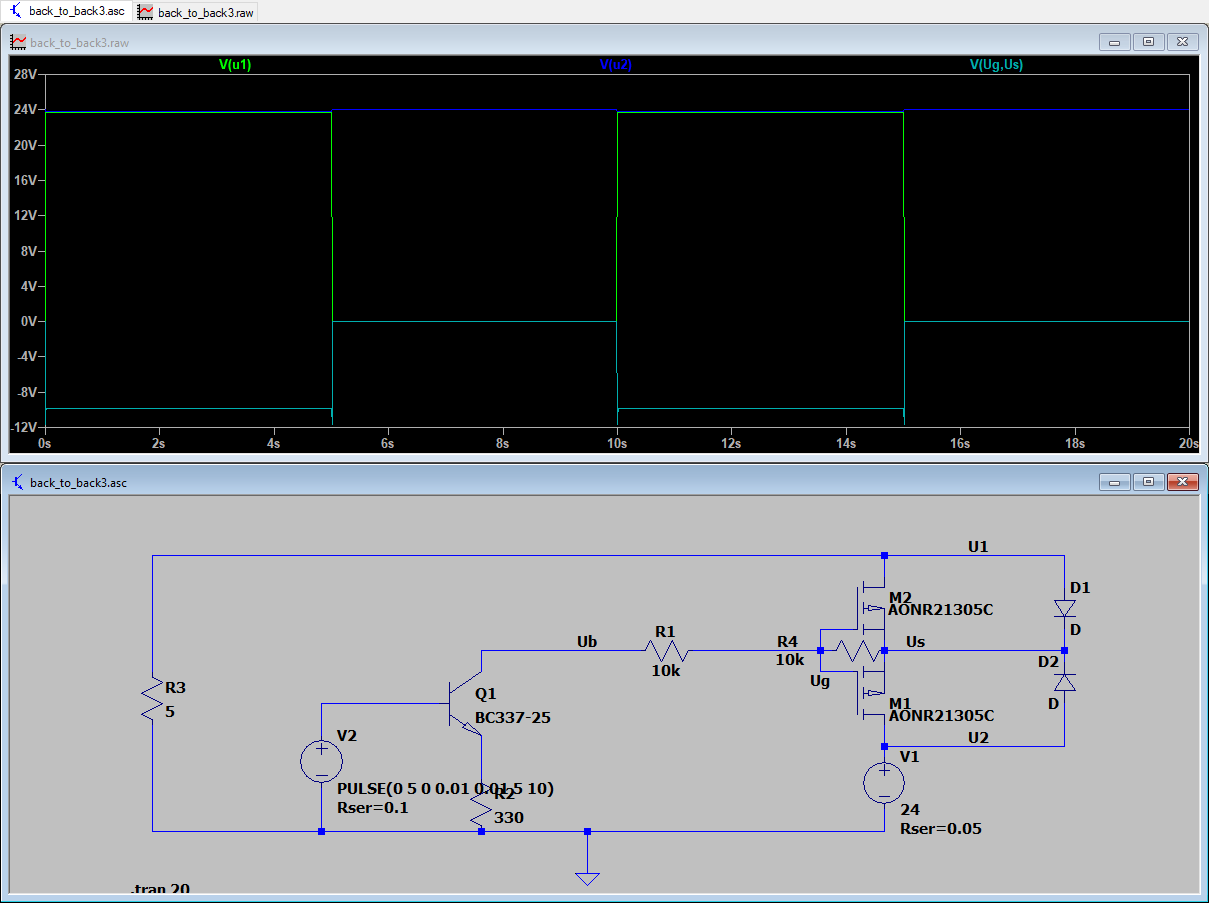Select voltage source V2 symbol
This screenshot has height=903, width=1209.
click(x=321, y=762)
